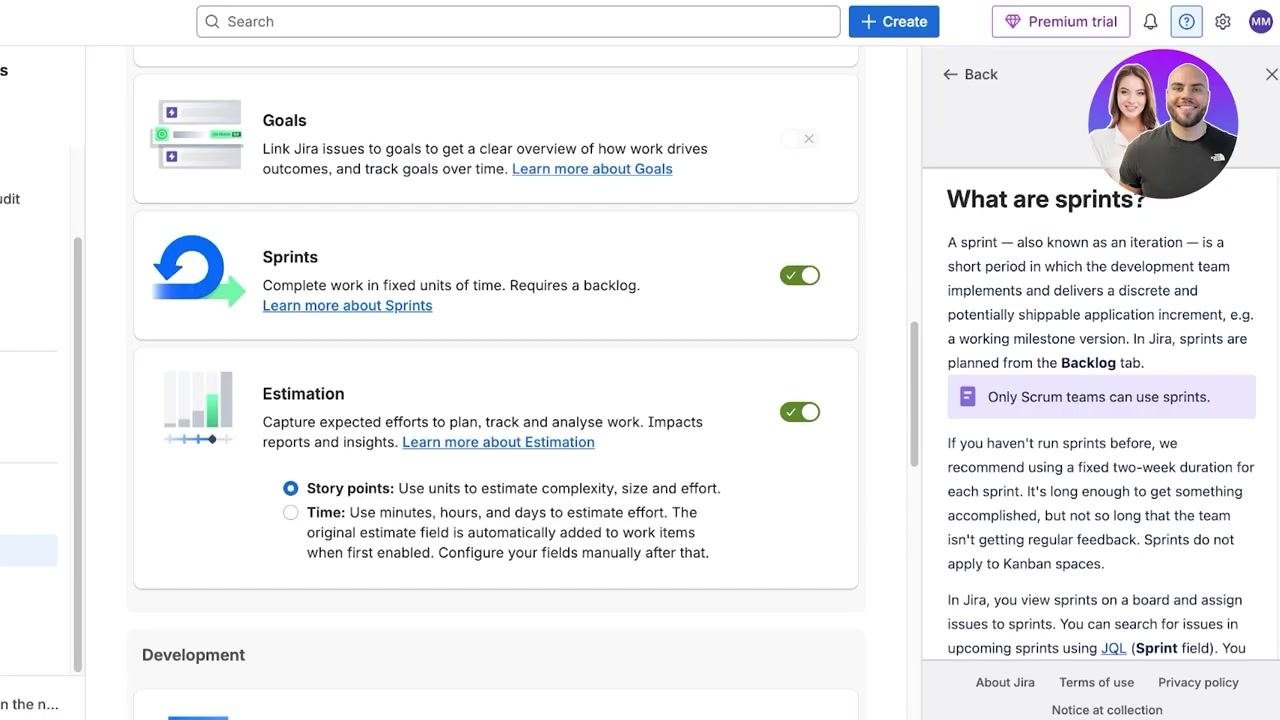Click the Goals feature illustration
1280x720 pixels.
(x=198, y=135)
